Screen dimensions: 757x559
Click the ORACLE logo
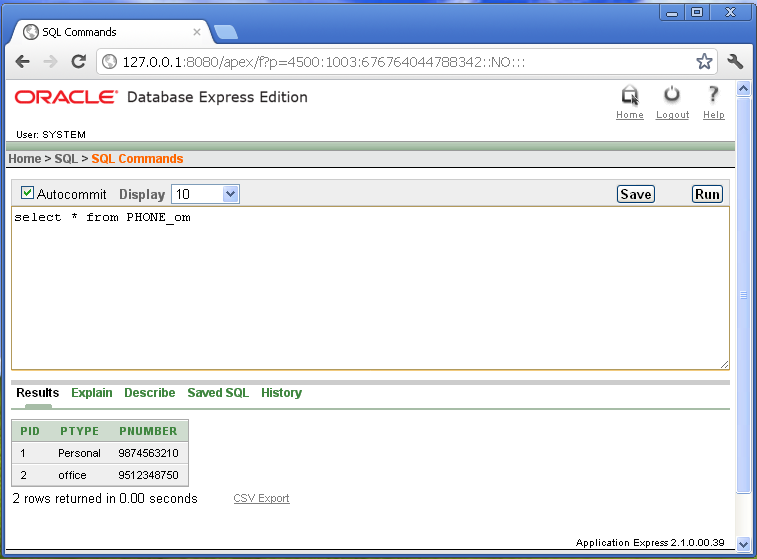tap(66, 97)
